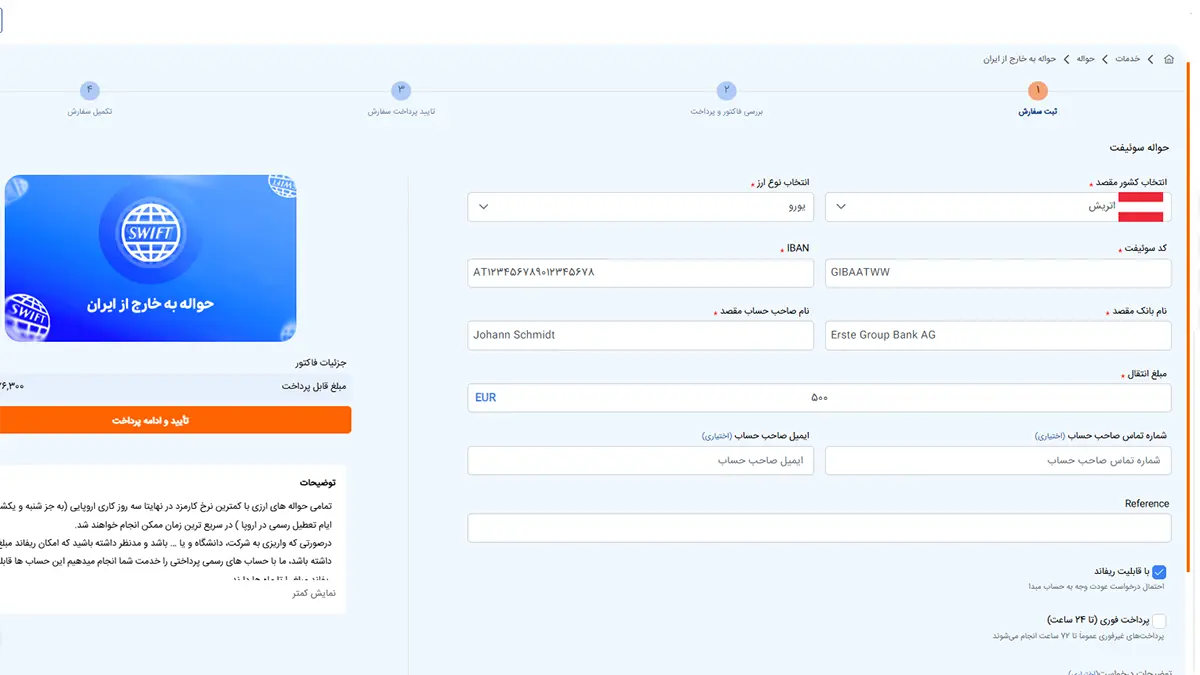Viewport: 1200px width, 675px height.
Task: Click step 2 circle بررسی فاکتور و پرداخت
Action: coord(726,91)
